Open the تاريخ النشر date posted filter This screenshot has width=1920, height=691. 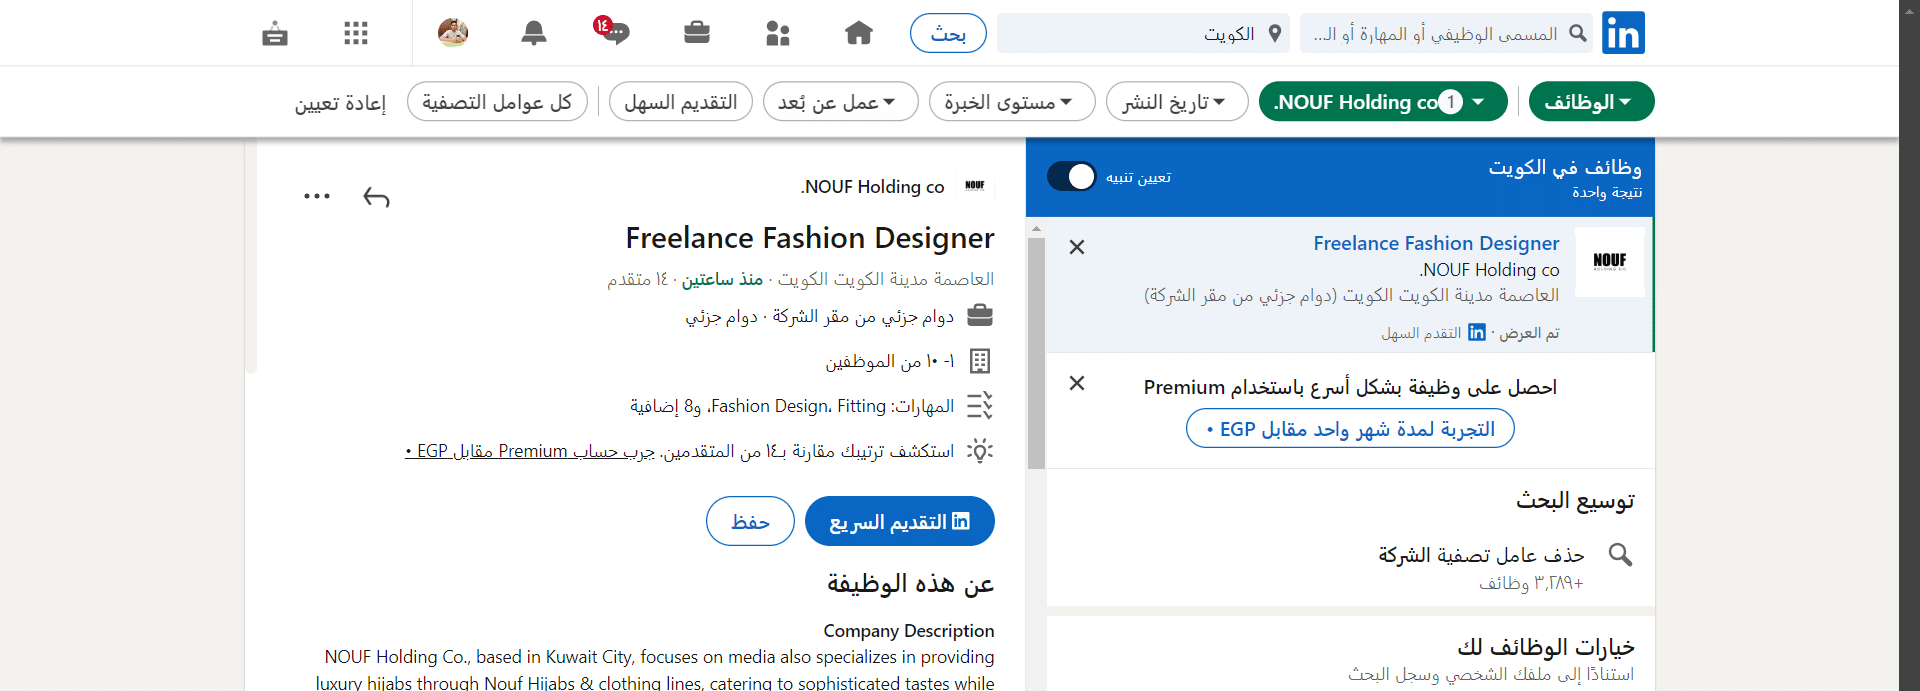(x=1177, y=102)
